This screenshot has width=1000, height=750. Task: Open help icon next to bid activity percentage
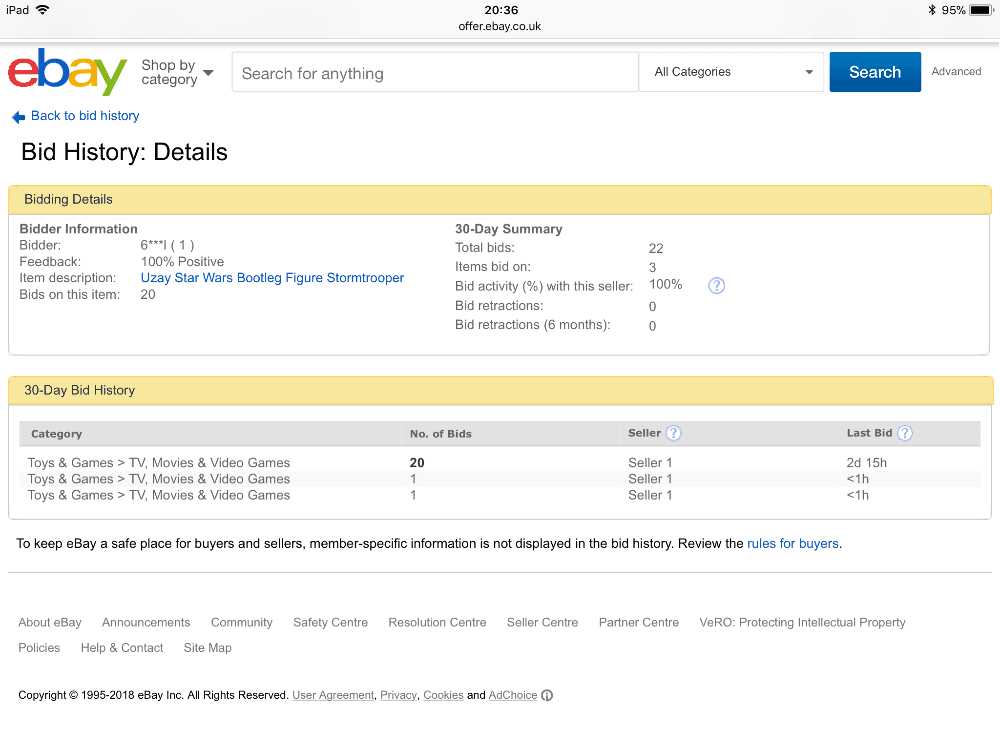click(x=716, y=286)
